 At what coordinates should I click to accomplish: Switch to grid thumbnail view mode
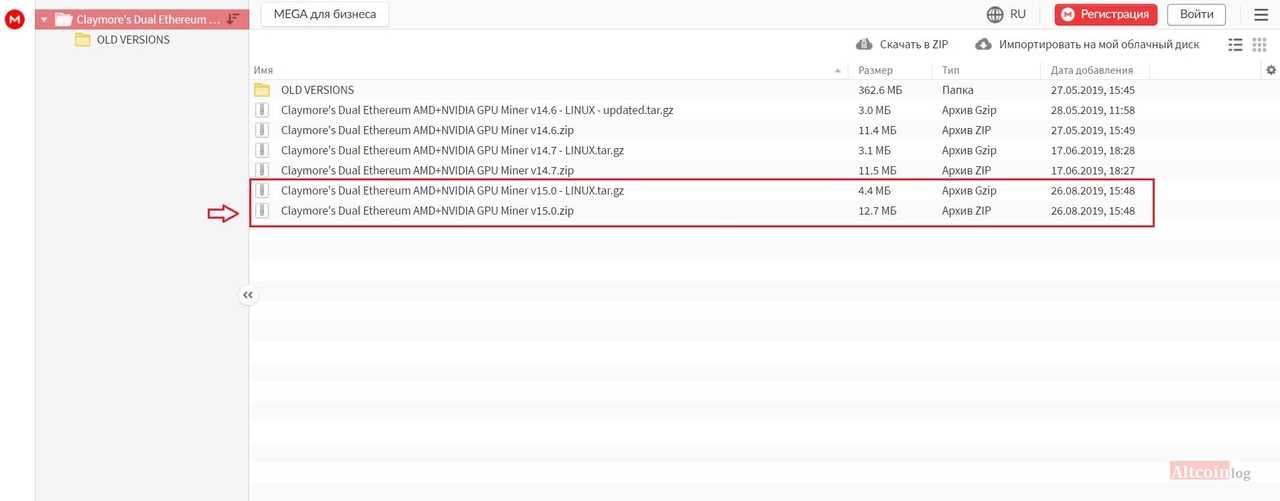[1259, 45]
